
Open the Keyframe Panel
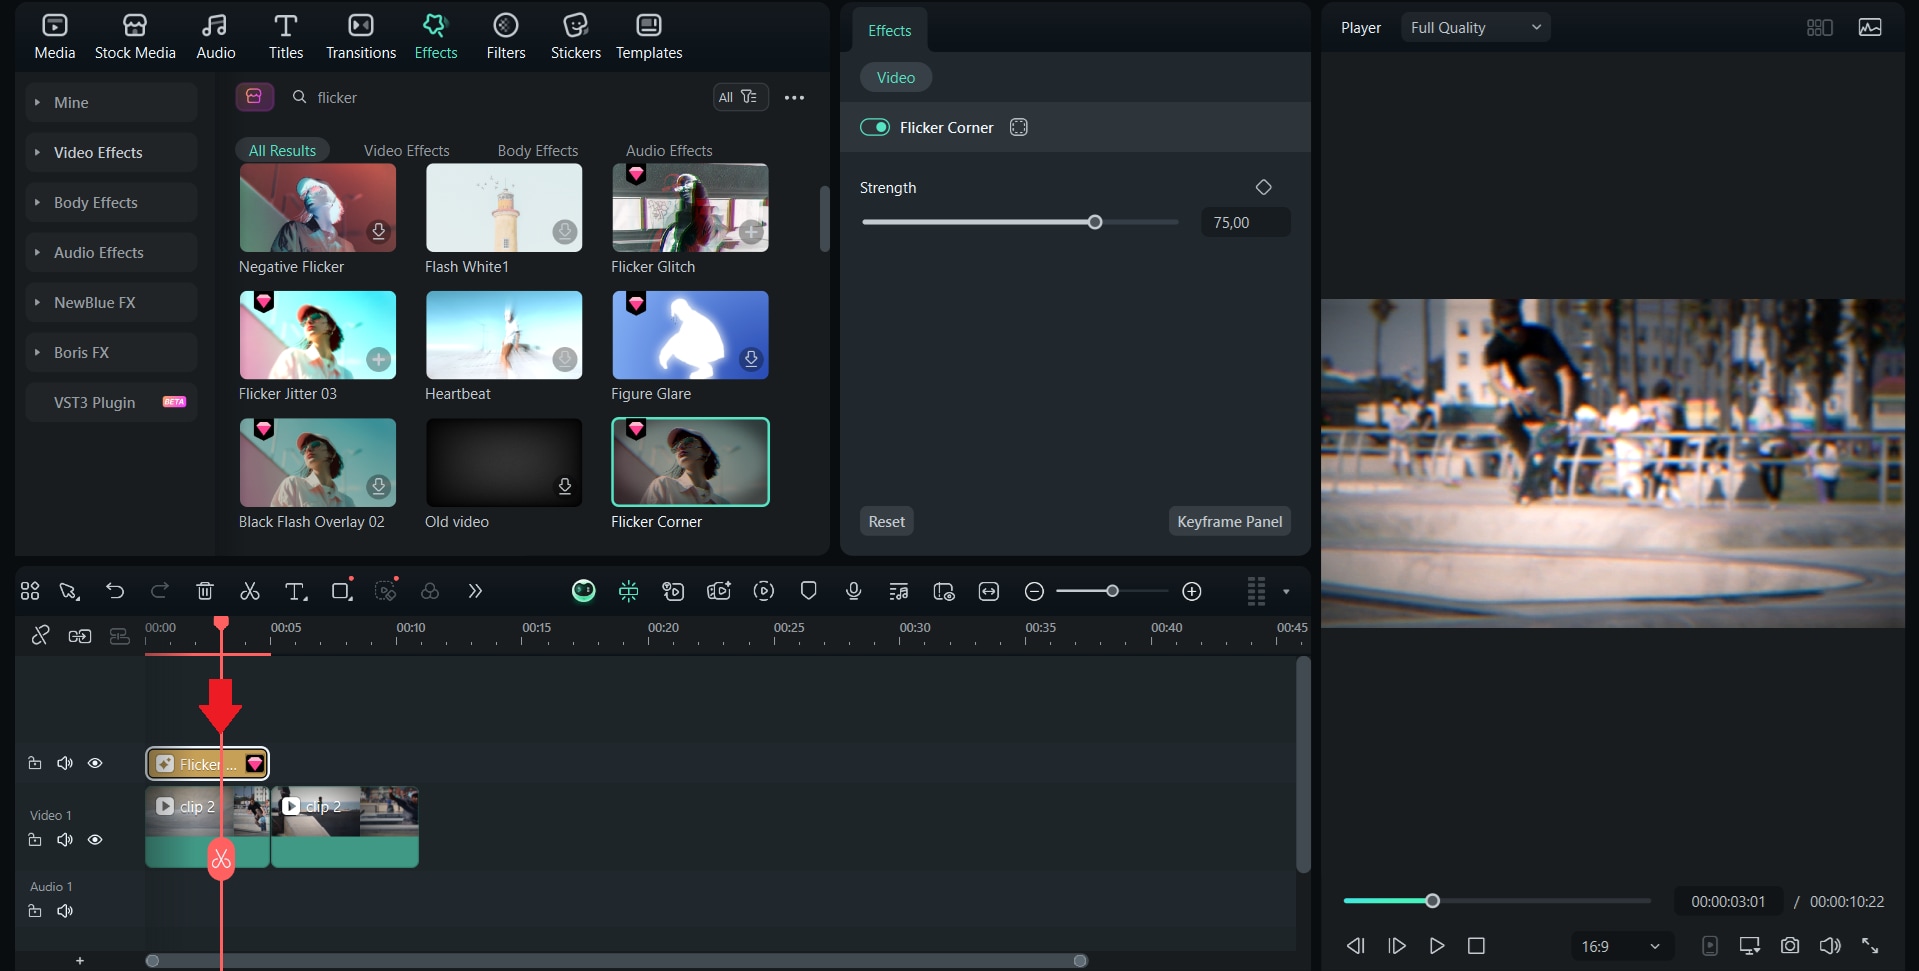pos(1230,521)
